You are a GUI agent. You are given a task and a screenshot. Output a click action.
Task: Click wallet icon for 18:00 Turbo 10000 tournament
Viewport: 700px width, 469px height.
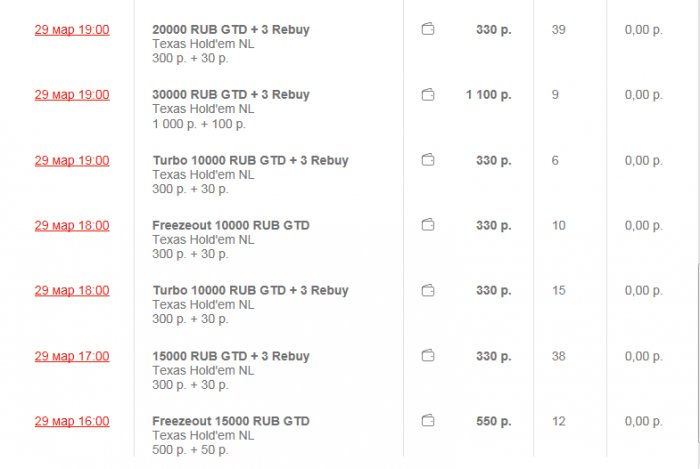click(x=428, y=290)
